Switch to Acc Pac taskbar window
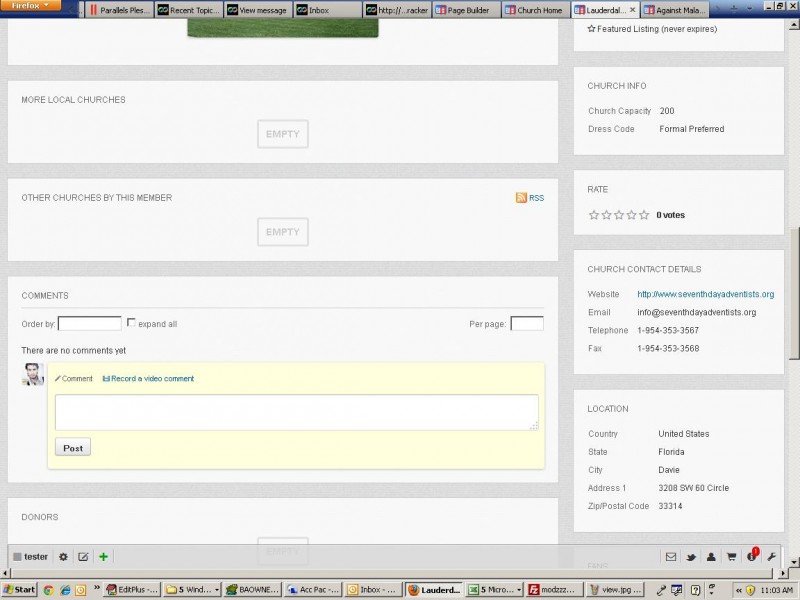 (x=313, y=589)
